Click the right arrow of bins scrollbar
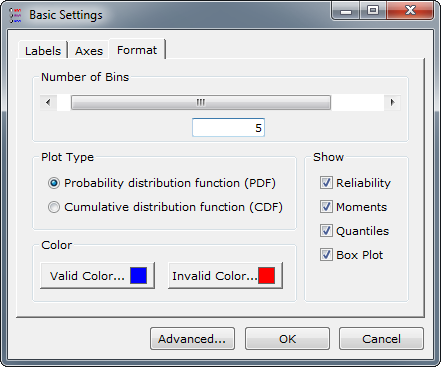 392,102
